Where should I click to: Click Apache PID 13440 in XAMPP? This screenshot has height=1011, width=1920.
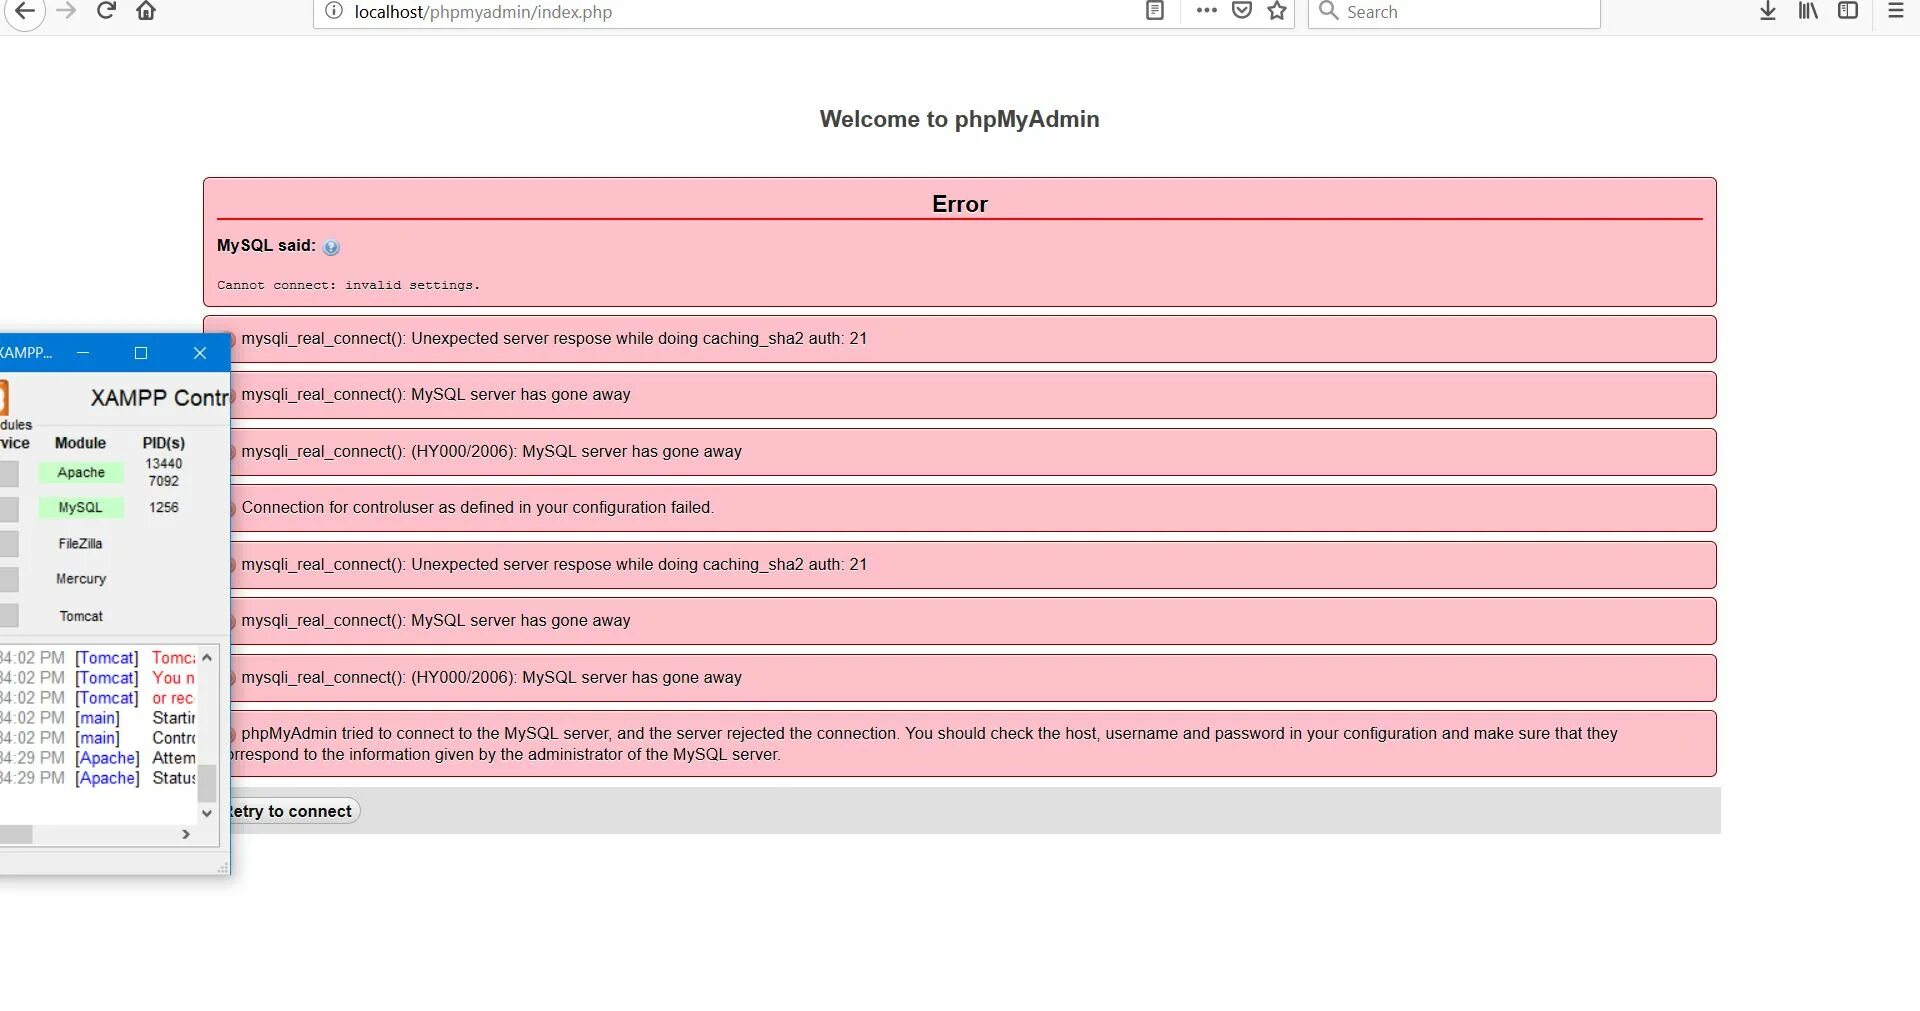point(164,463)
